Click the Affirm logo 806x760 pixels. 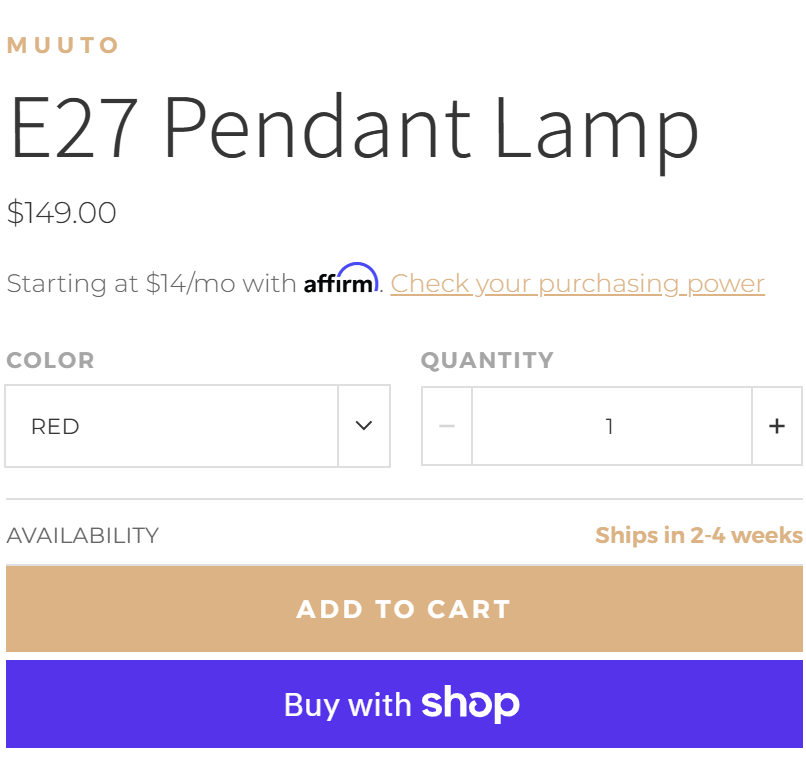[341, 281]
